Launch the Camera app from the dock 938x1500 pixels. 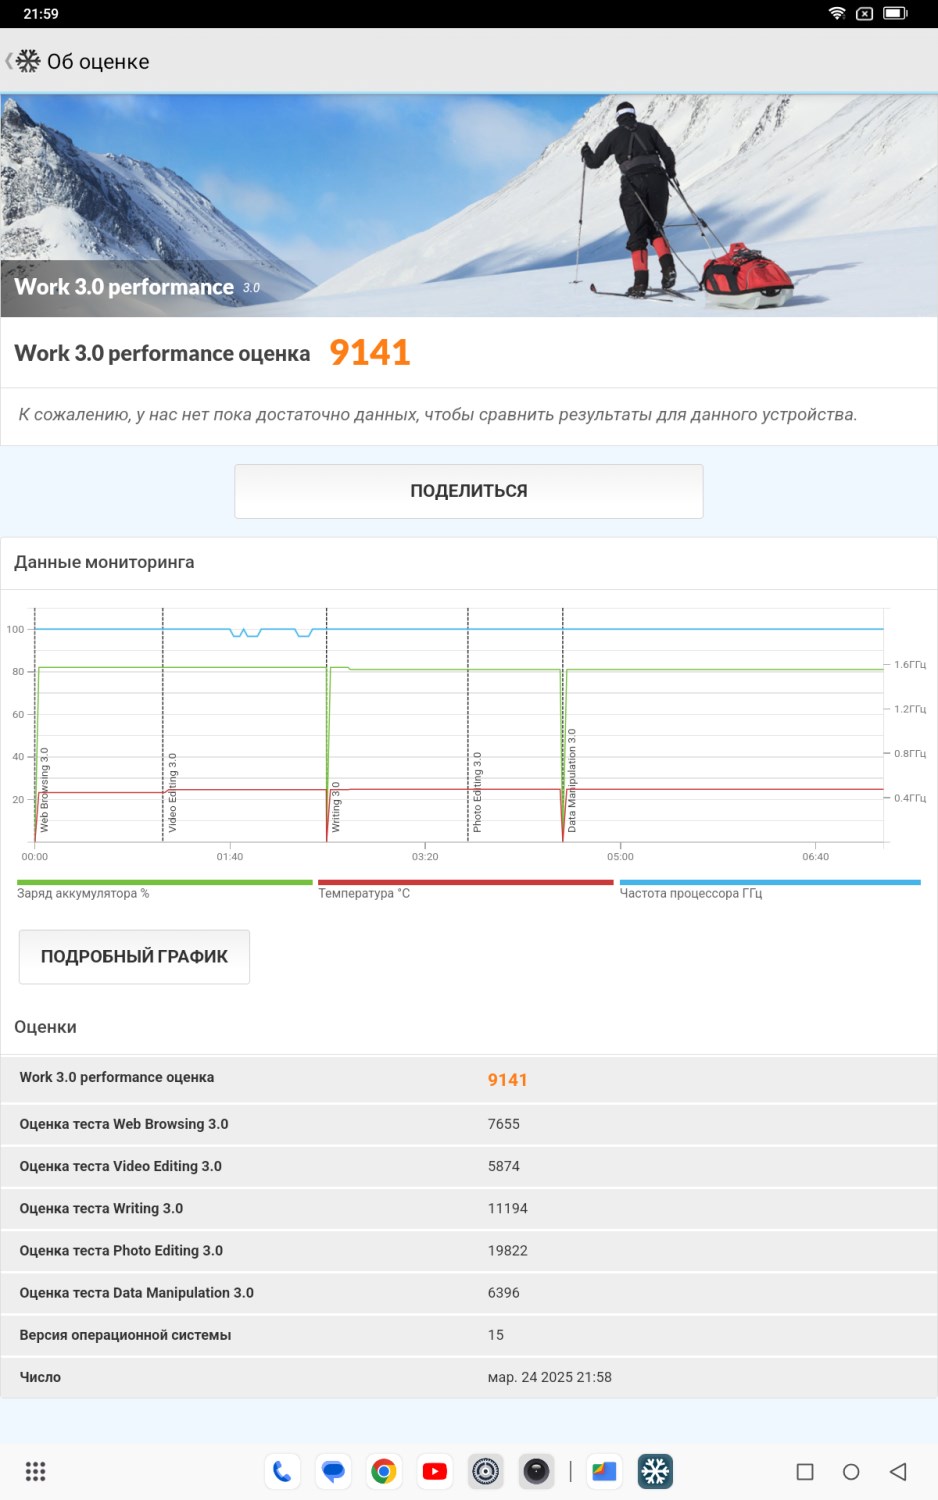[537, 1471]
